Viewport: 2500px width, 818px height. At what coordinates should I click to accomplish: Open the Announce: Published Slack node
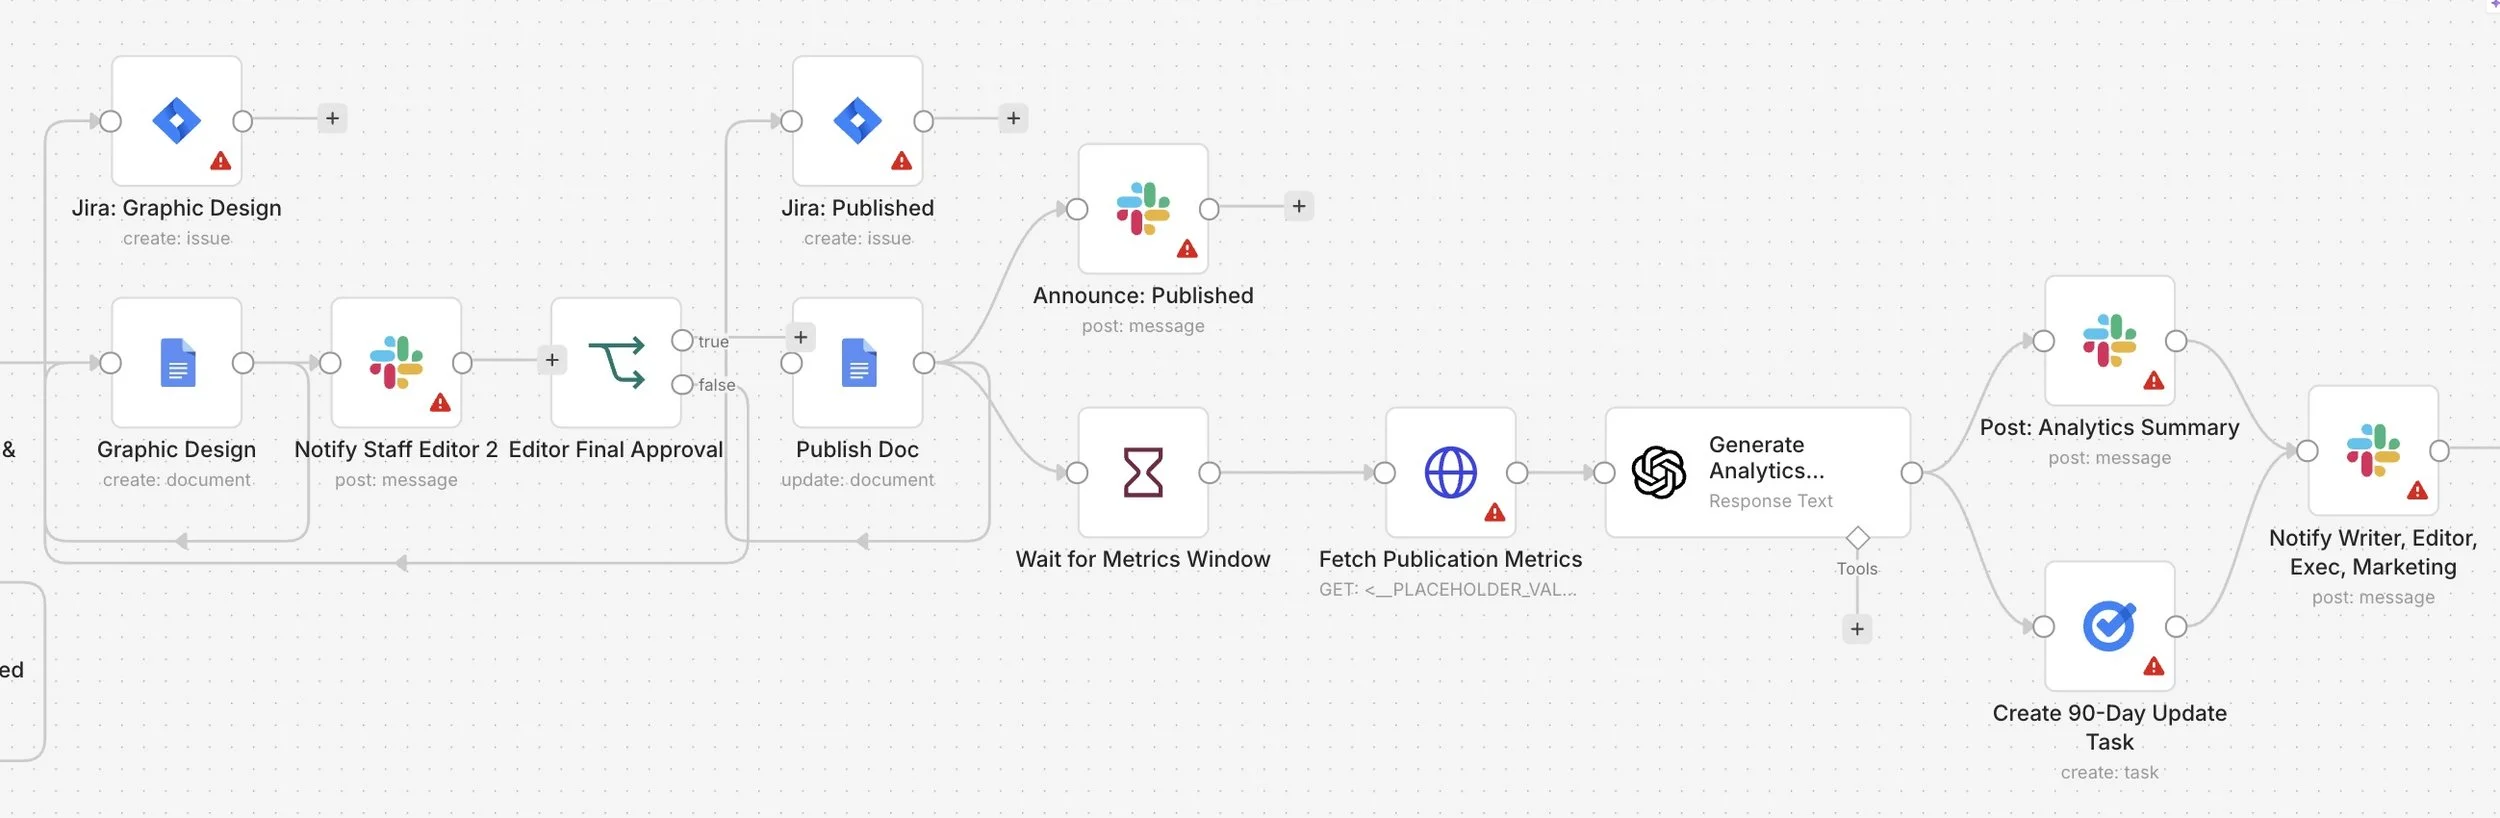pyautogui.click(x=1143, y=209)
